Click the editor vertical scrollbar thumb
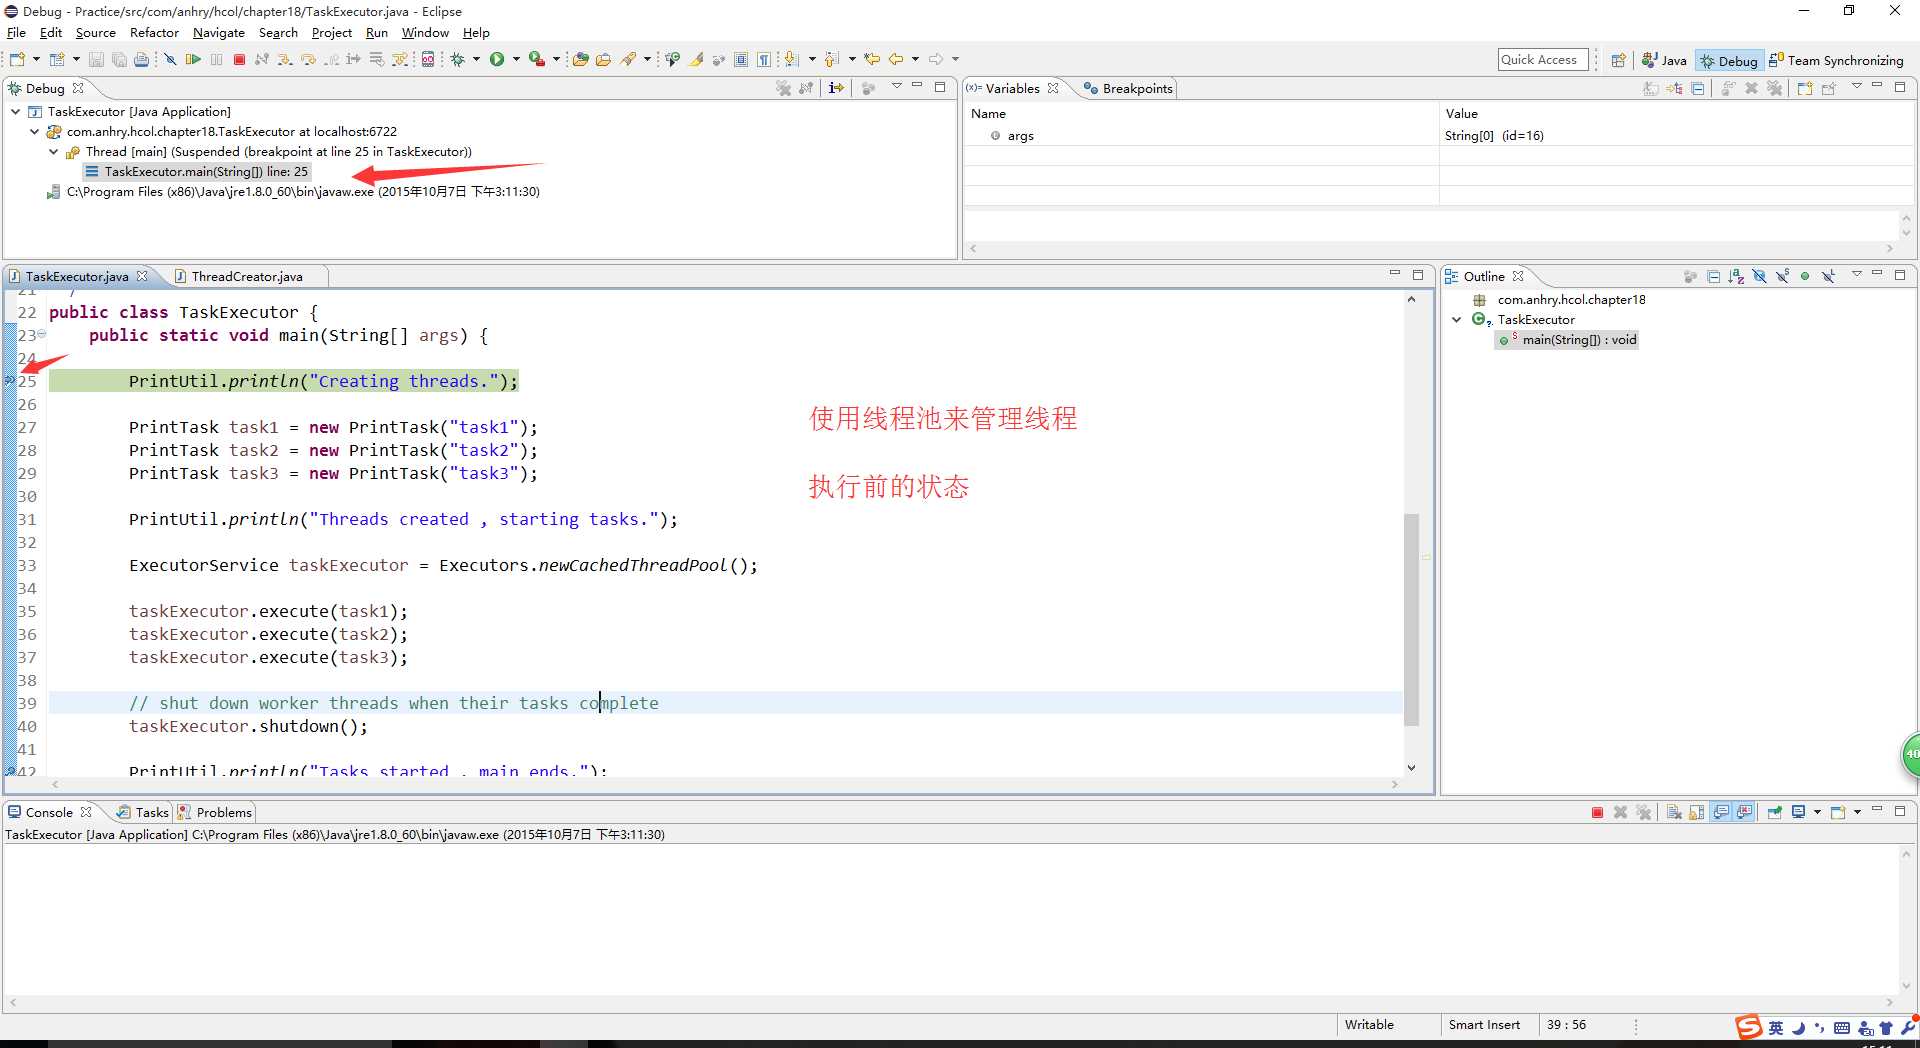 [x=1411, y=618]
